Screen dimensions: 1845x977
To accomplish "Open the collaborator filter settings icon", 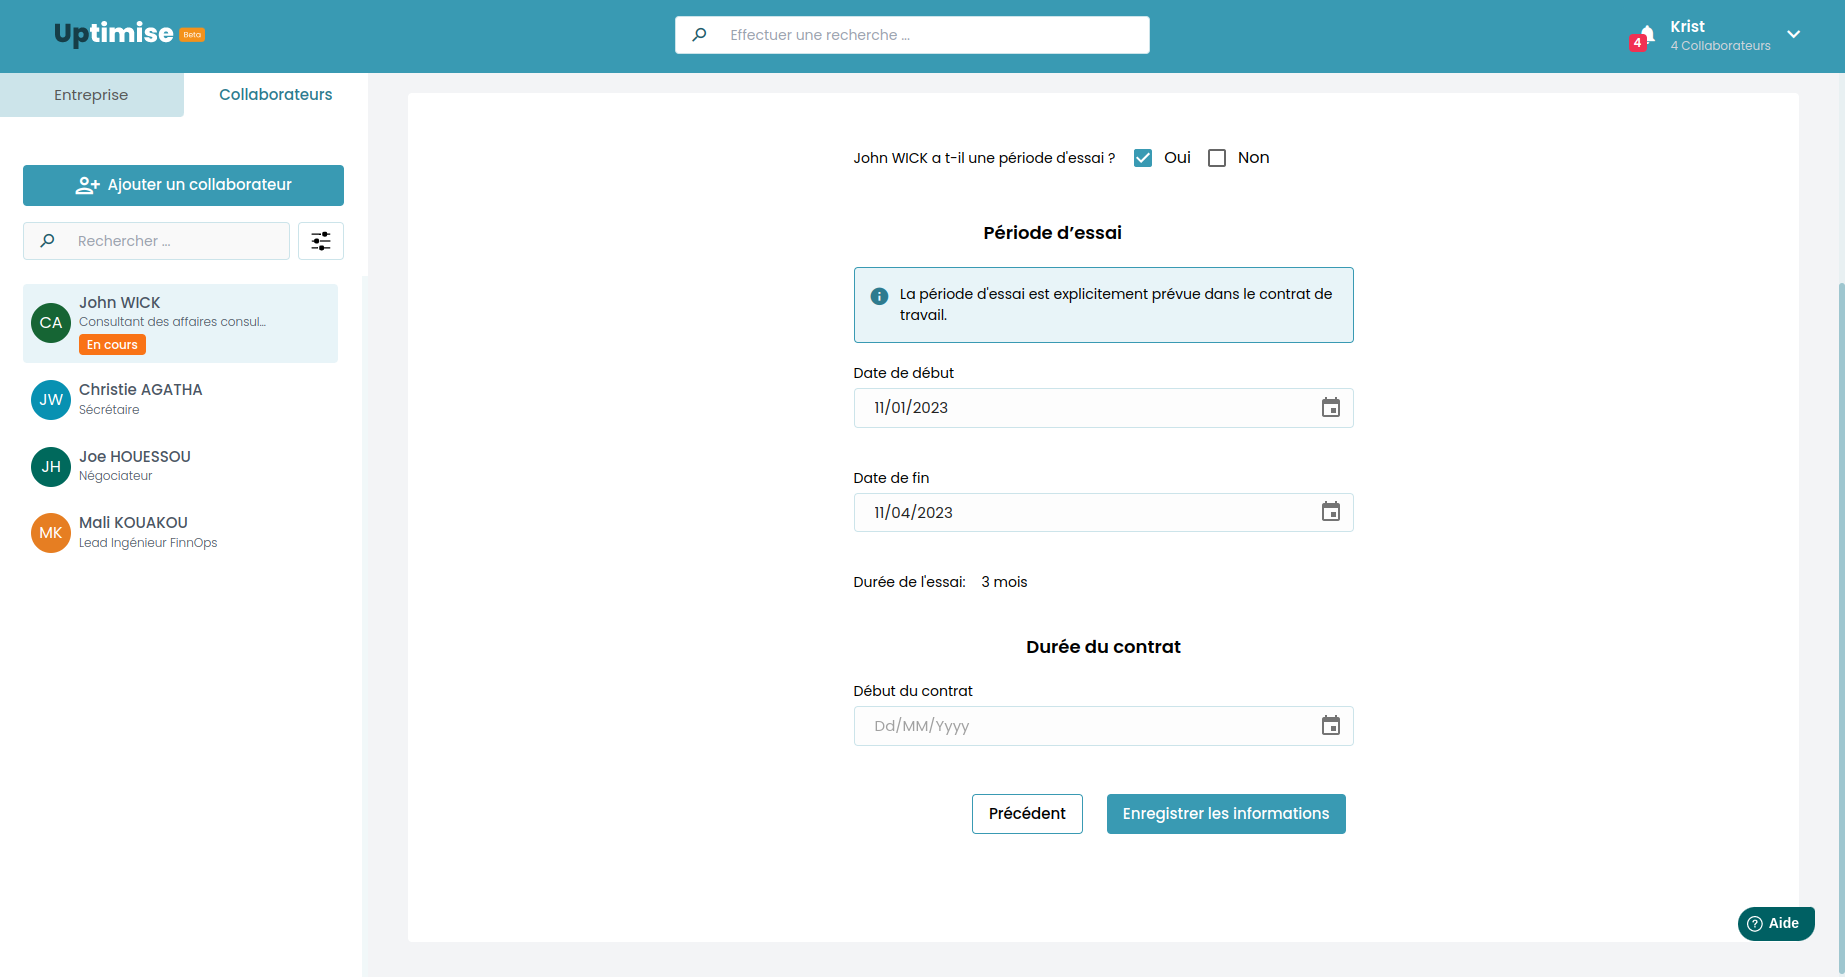I will 321,241.
